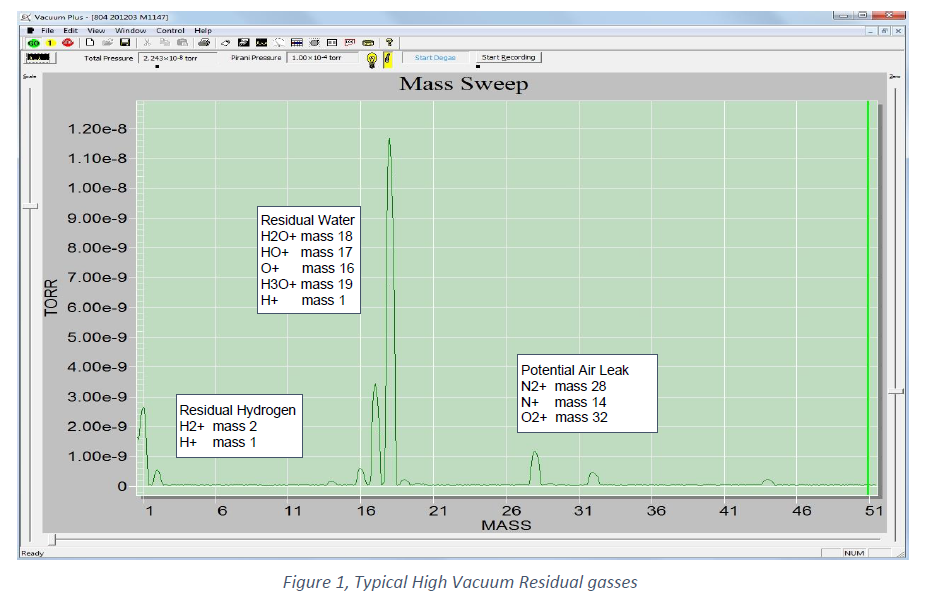Click the Start Recording button
This screenshot has width=952, height=603.
[x=508, y=58]
